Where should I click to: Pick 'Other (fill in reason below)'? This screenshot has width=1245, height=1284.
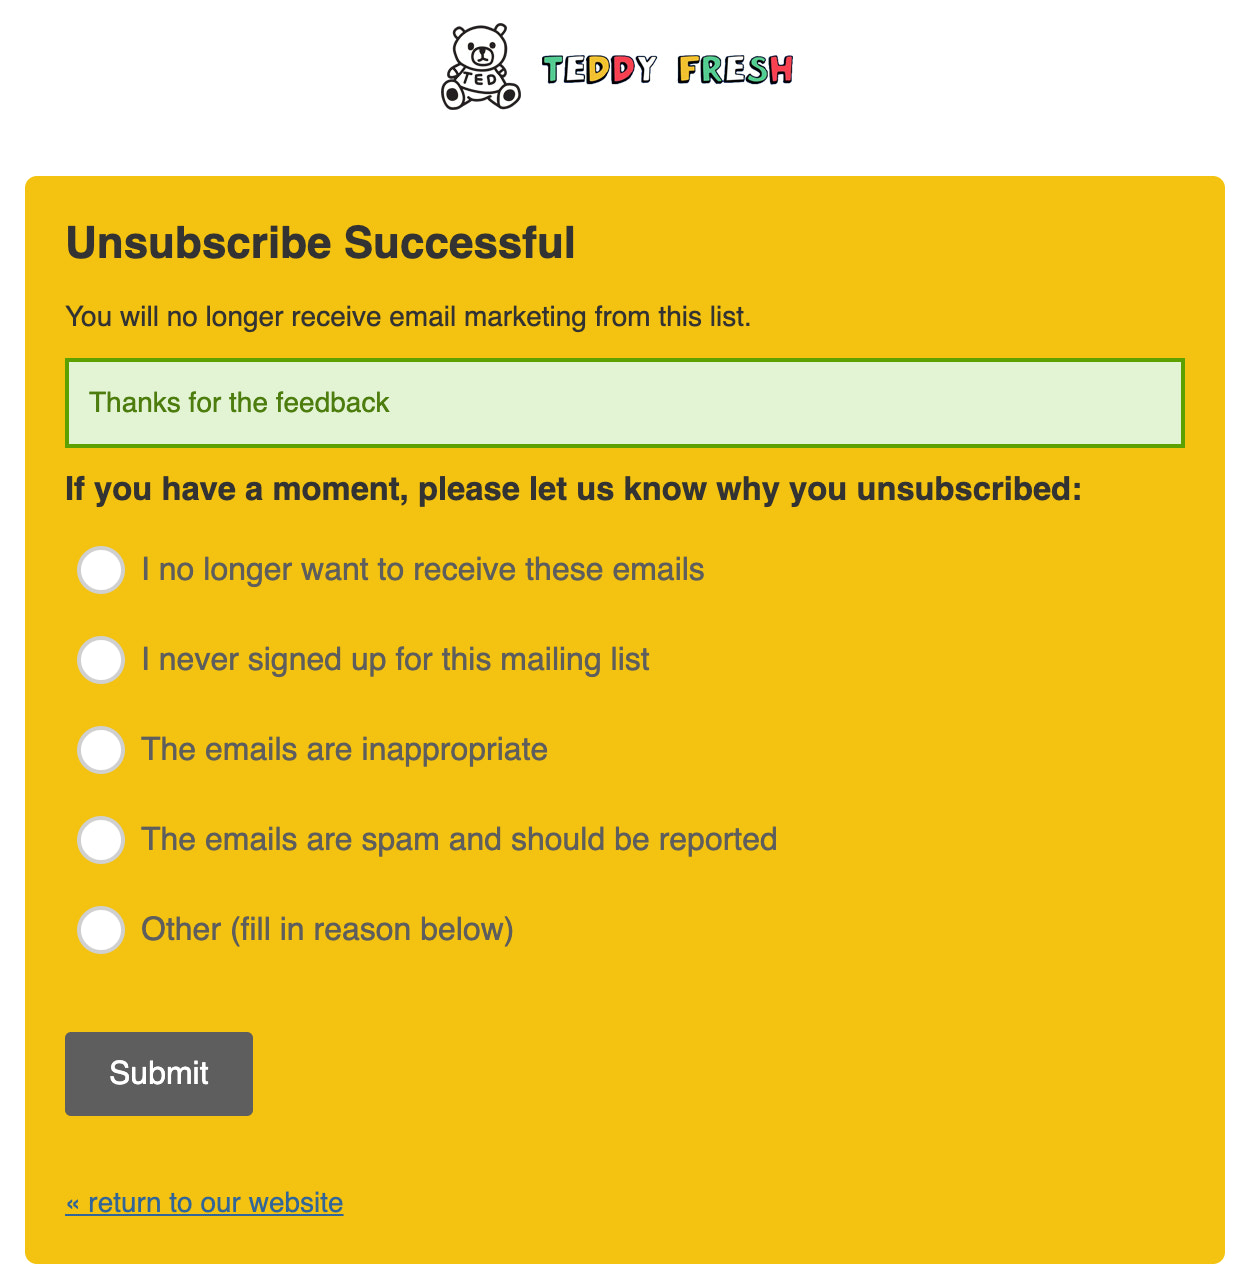(100, 930)
